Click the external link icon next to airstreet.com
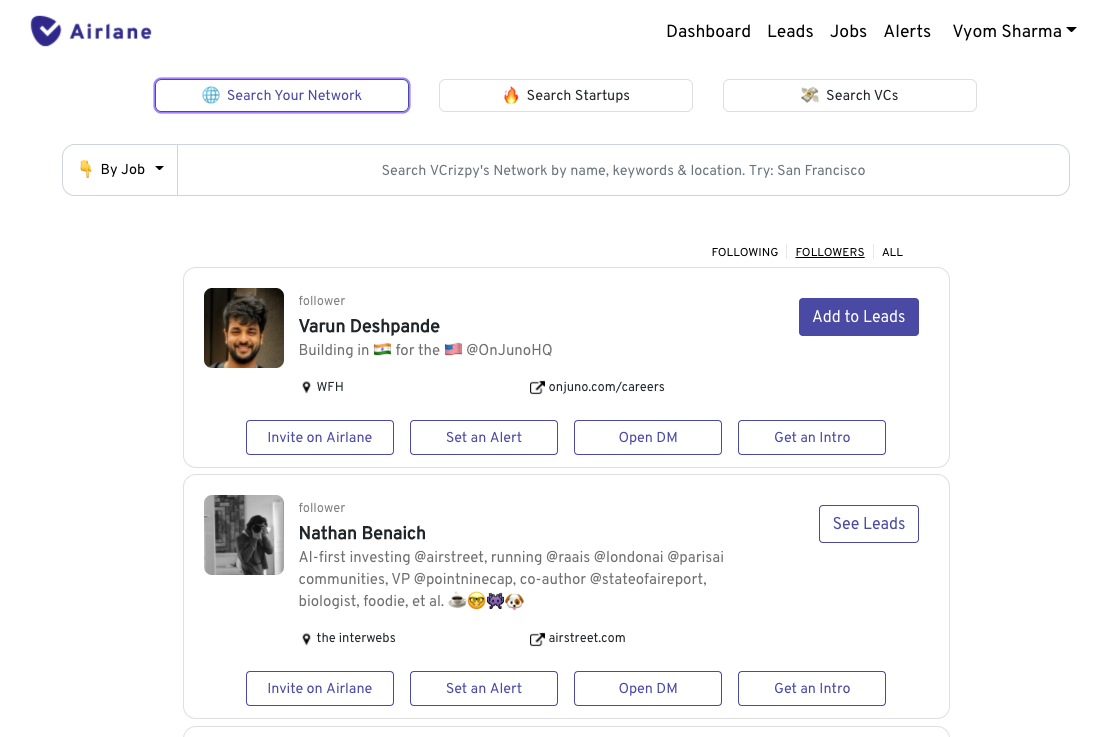This screenshot has width=1109, height=737. pos(537,639)
